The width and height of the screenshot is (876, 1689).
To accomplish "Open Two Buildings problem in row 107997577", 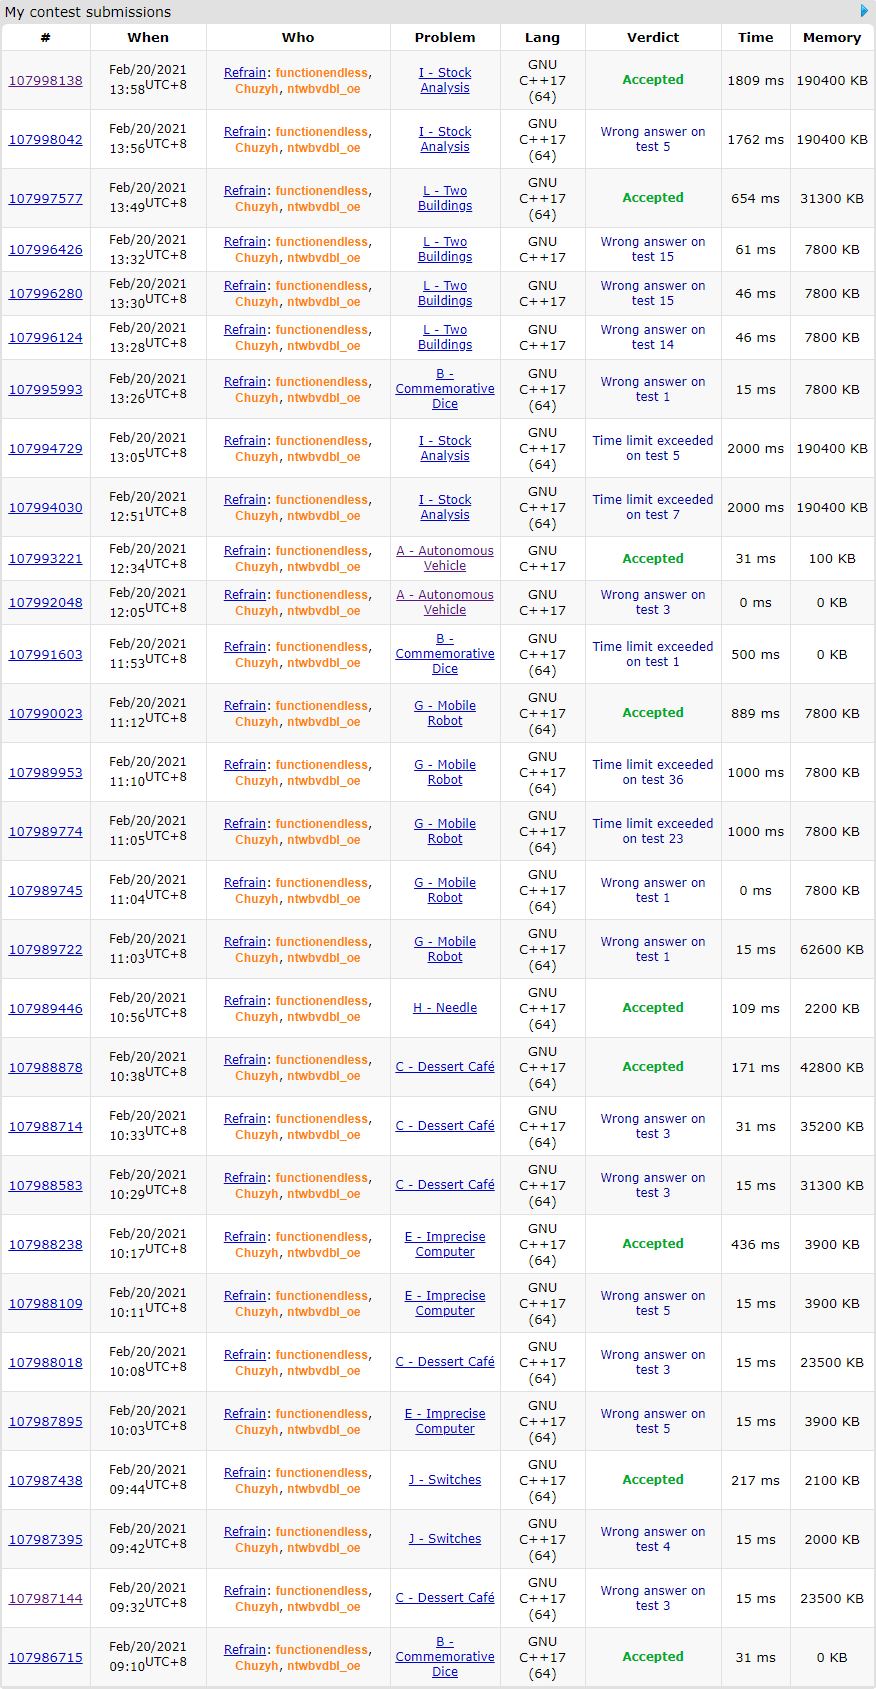I will coord(445,198).
